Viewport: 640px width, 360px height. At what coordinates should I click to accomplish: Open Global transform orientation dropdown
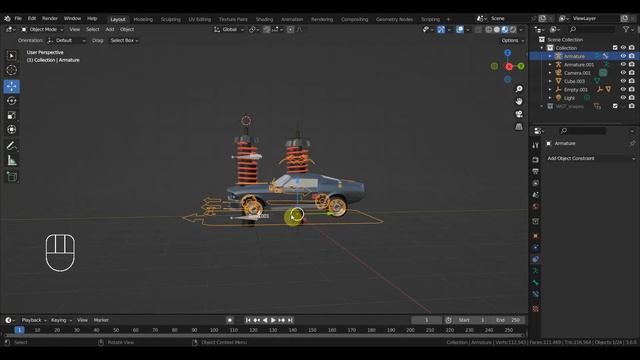pos(229,29)
